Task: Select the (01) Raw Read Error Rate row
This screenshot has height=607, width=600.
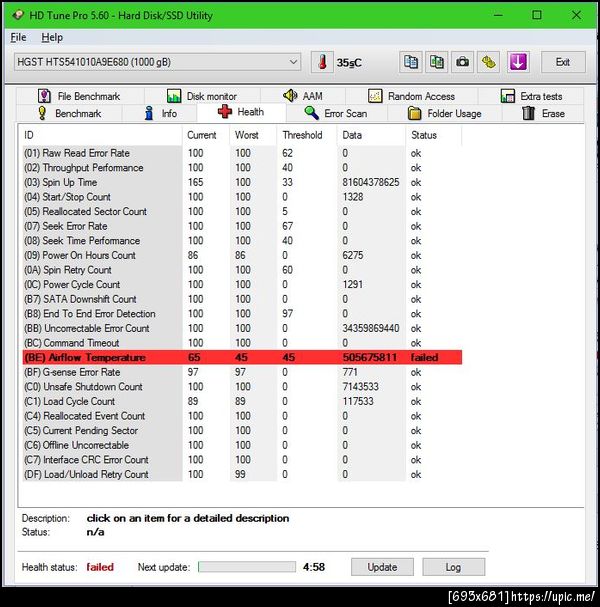Action: [242, 153]
